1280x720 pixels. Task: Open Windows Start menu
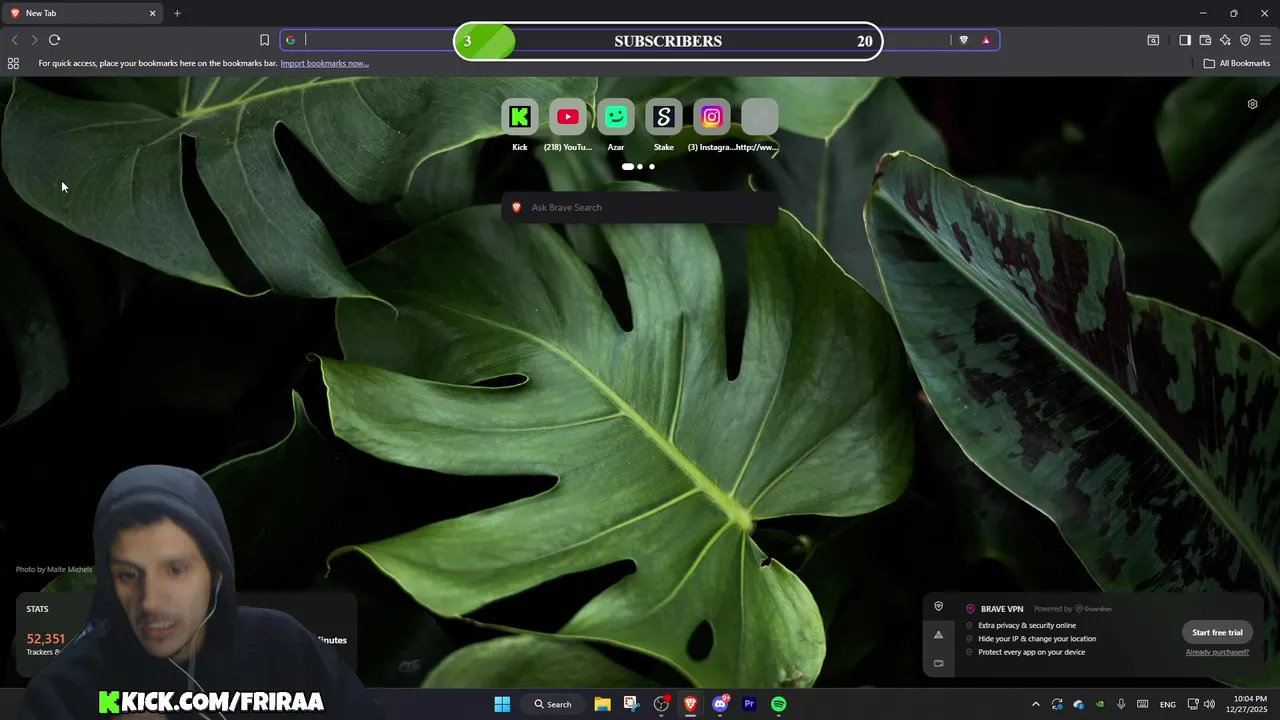coord(502,704)
